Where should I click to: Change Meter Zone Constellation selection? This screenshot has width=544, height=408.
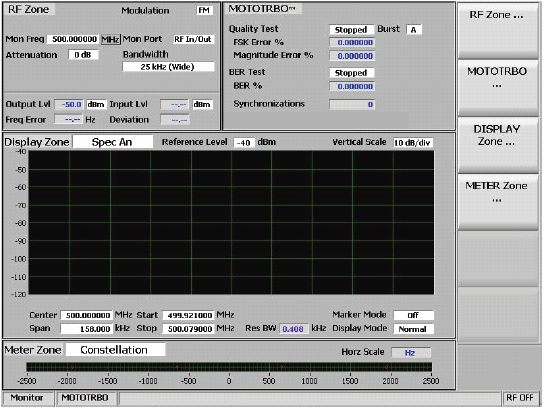[115, 350]
